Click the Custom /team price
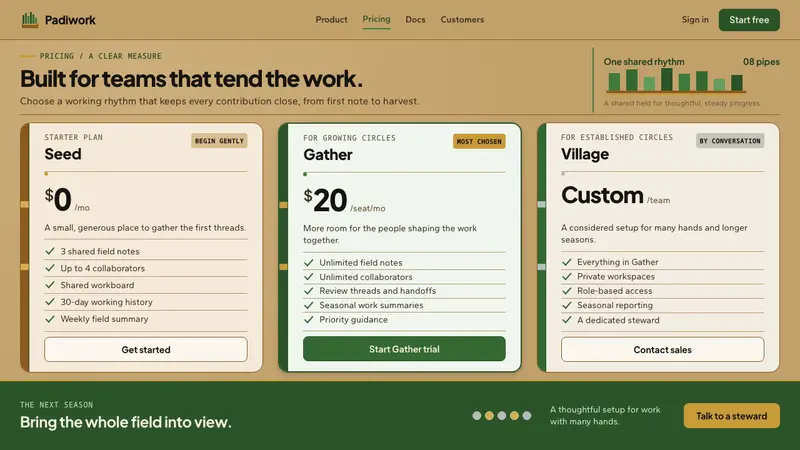The width and height of the screenshot is (800, 450). click(616, 195)
